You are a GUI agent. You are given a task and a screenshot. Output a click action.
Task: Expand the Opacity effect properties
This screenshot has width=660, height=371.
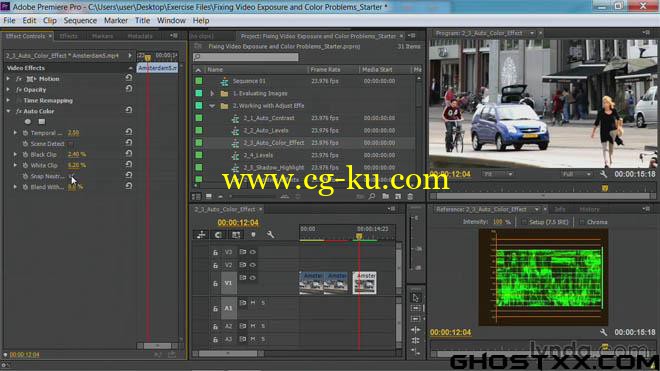click(x=8, y=90)
